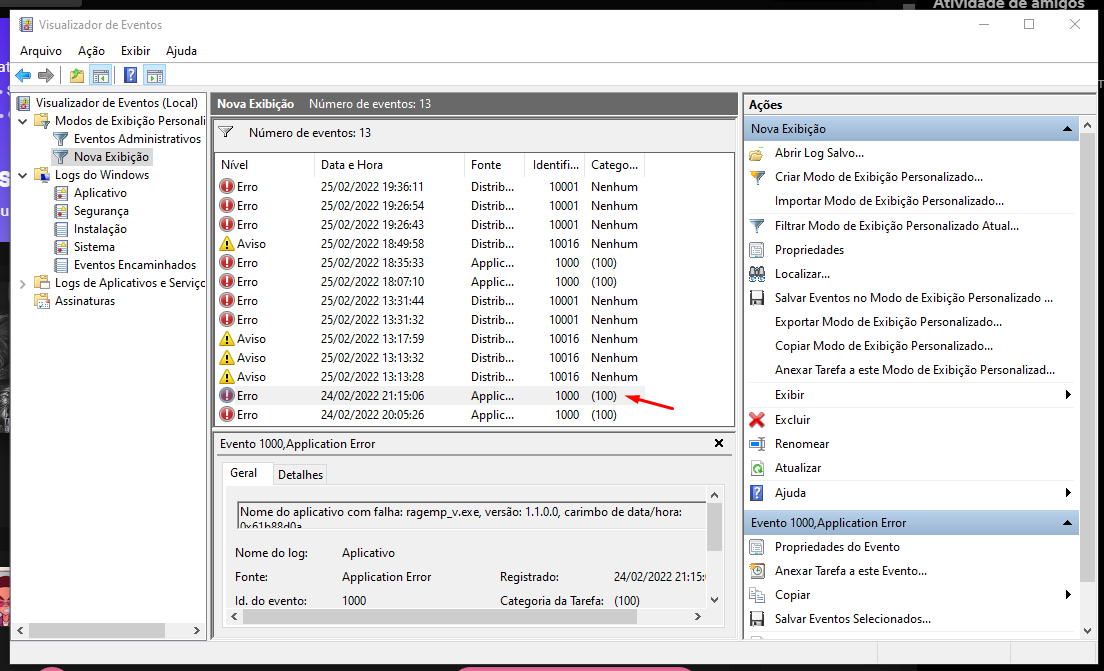Collapse the Logs do Windows tree node
Screen dimensions: 1104x671
point(23,175)
